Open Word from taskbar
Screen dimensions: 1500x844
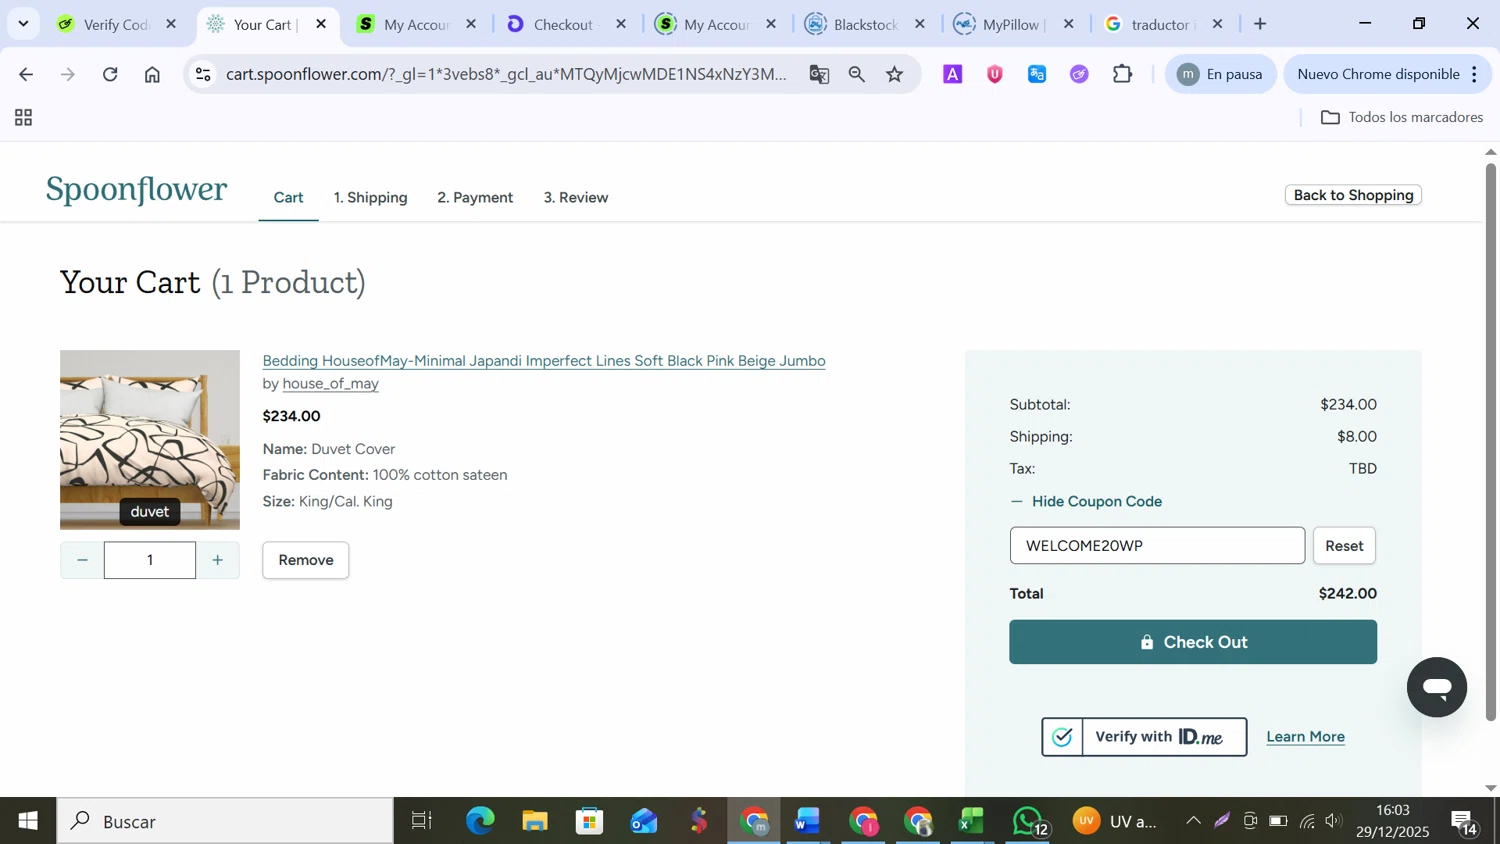808,821
